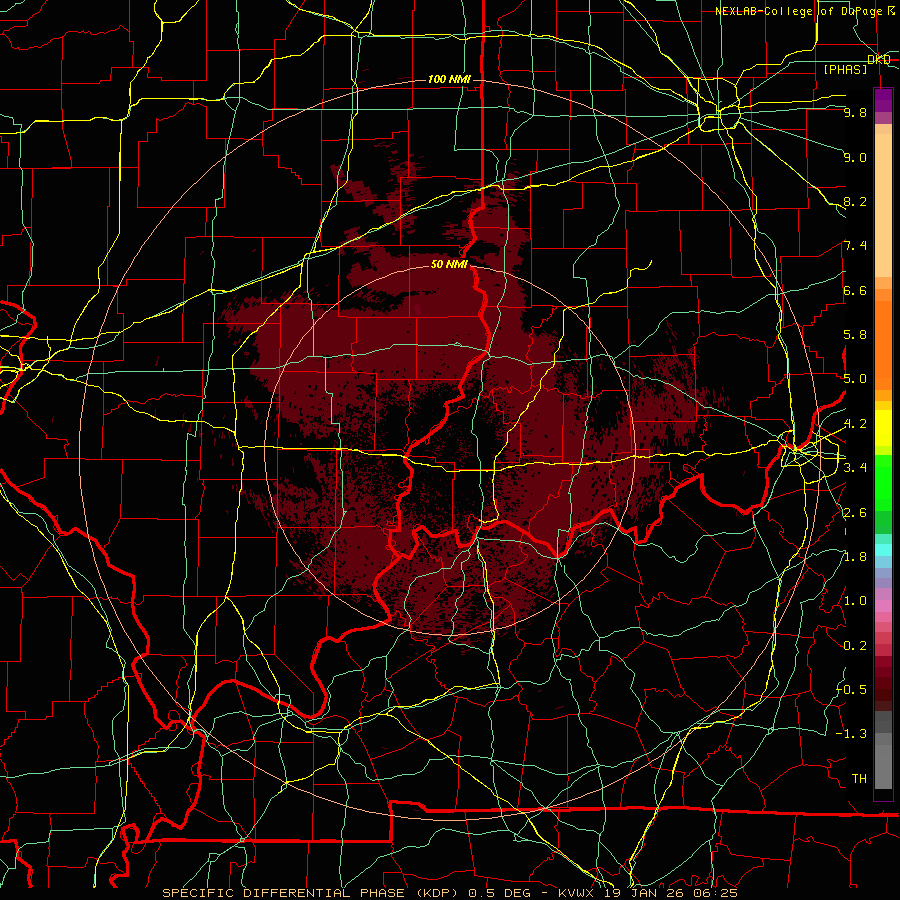This screenshot has width=900, height=900.
Task: Select the 100 NMI range ring label
Action: pyautogui.click(x=449, y=79)
